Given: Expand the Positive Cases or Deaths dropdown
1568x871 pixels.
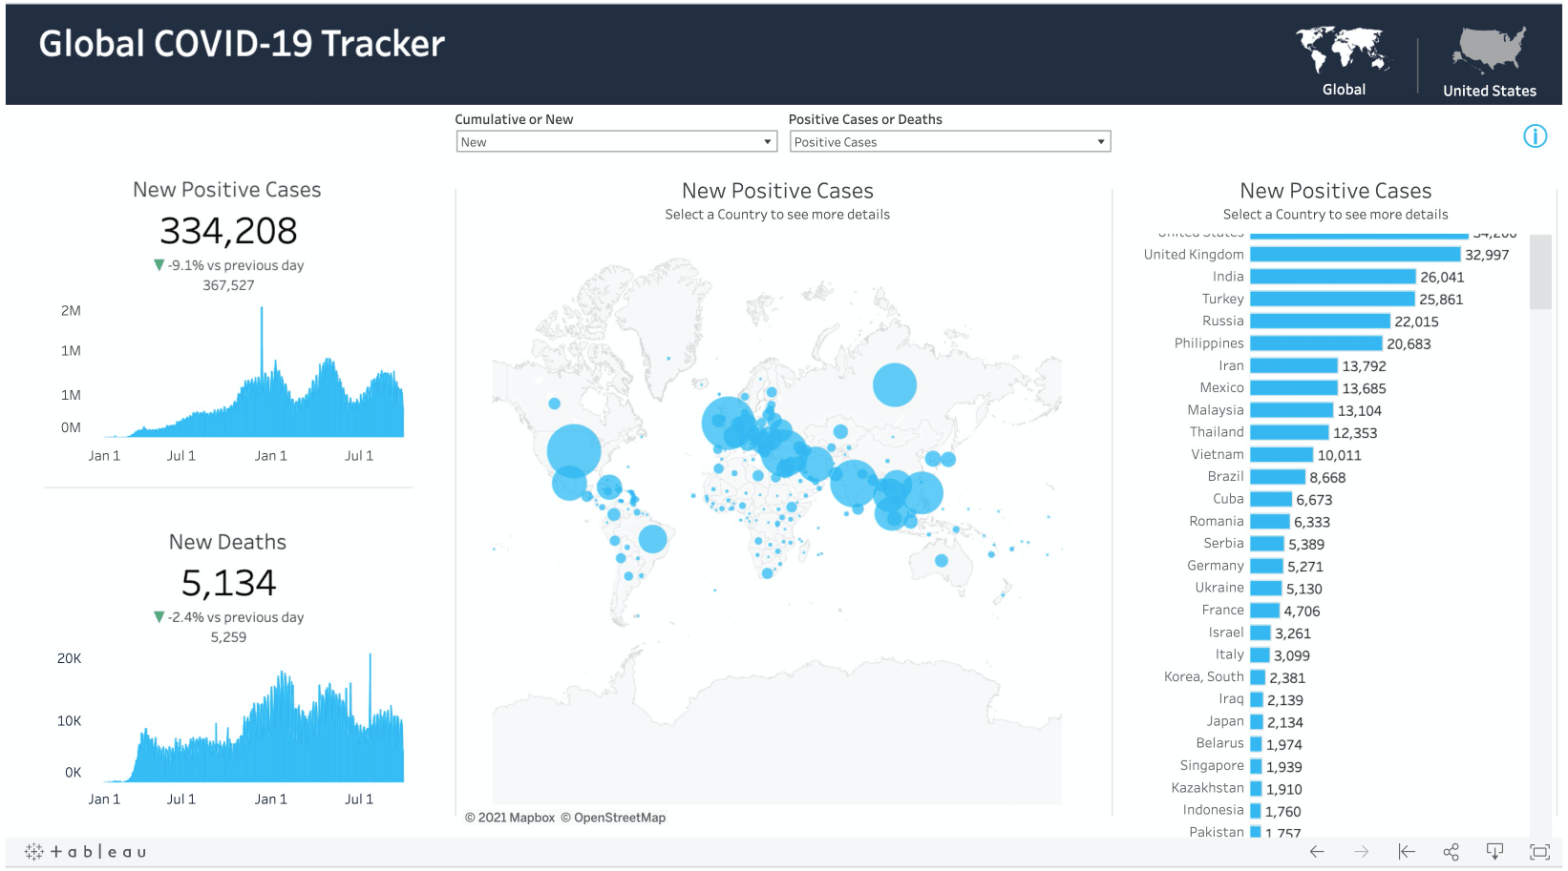Looking at the screenshot, I should [949, 142].
